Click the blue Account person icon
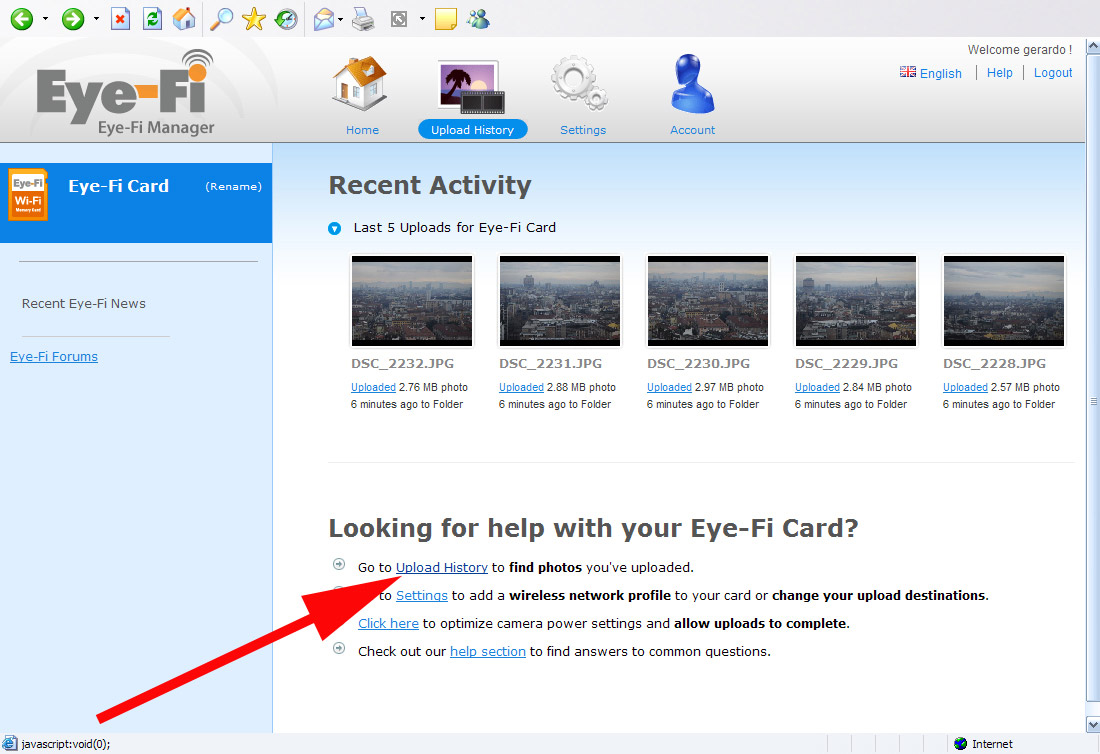The width and height of the screenshot is (1100, 754). pos(692,84)
